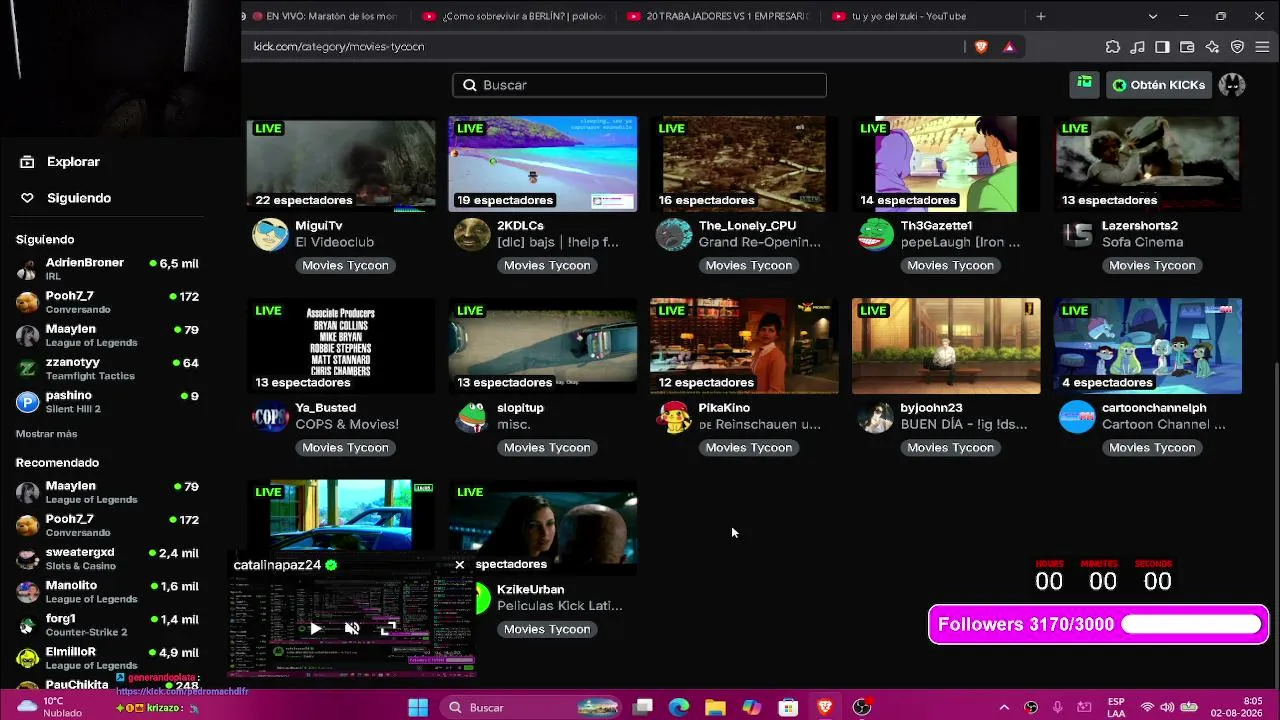
Task: Open forg1 recommended channel
Action: [108, 624]
